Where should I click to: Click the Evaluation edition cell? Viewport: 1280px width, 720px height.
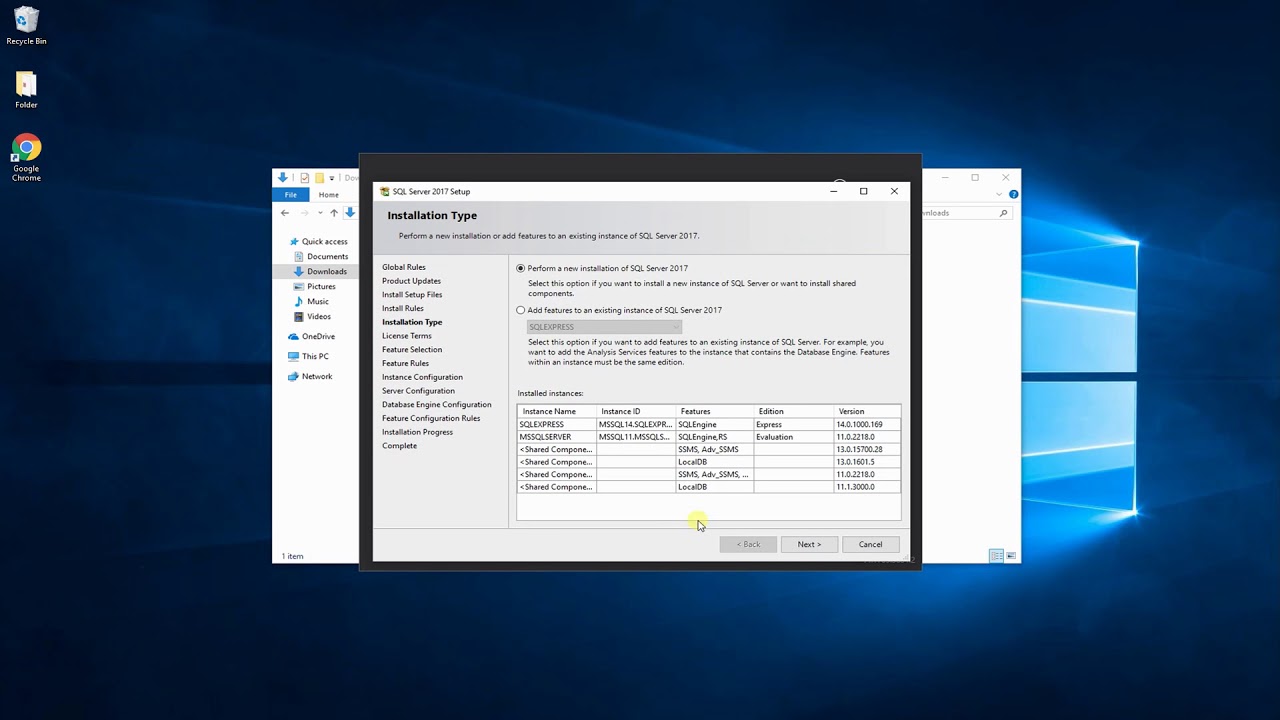click(x=794, y=437)
